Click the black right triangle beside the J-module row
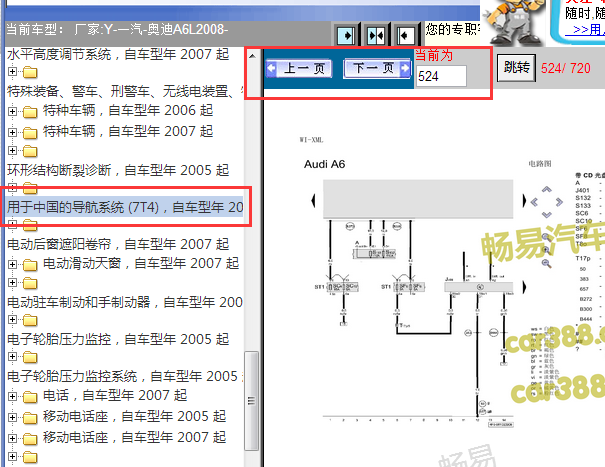This screenshot has height=467, width=605. pyautogui.click(x=524, y=287)
